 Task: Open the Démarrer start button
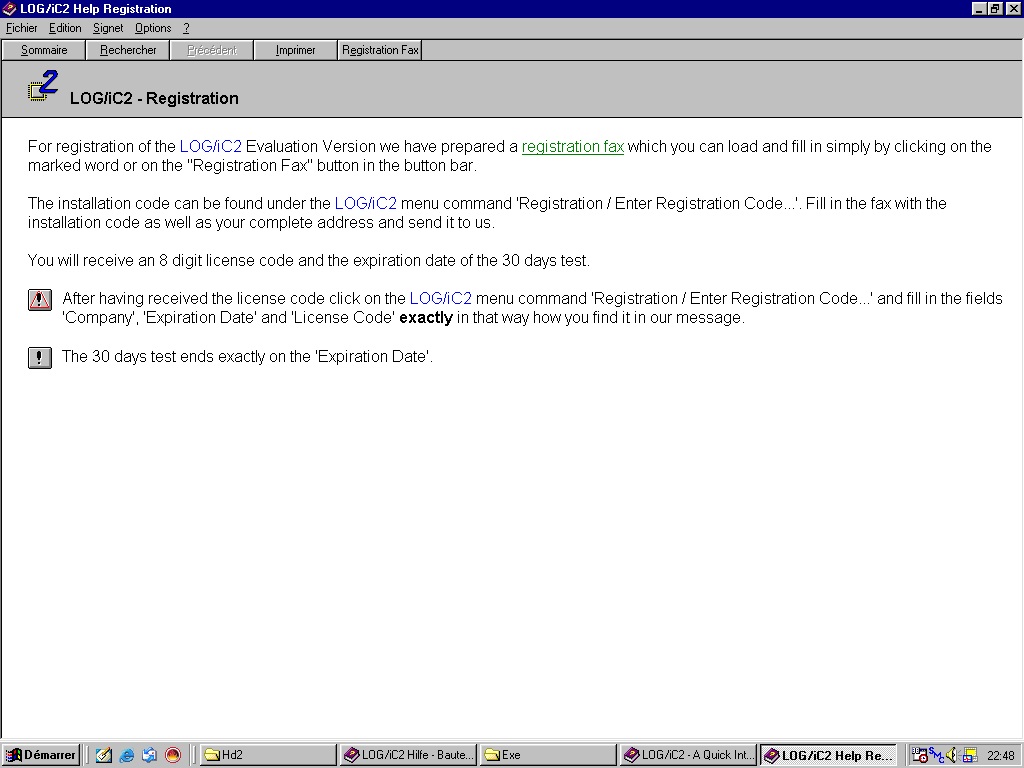pyautogui.click(x=41, y=755)
